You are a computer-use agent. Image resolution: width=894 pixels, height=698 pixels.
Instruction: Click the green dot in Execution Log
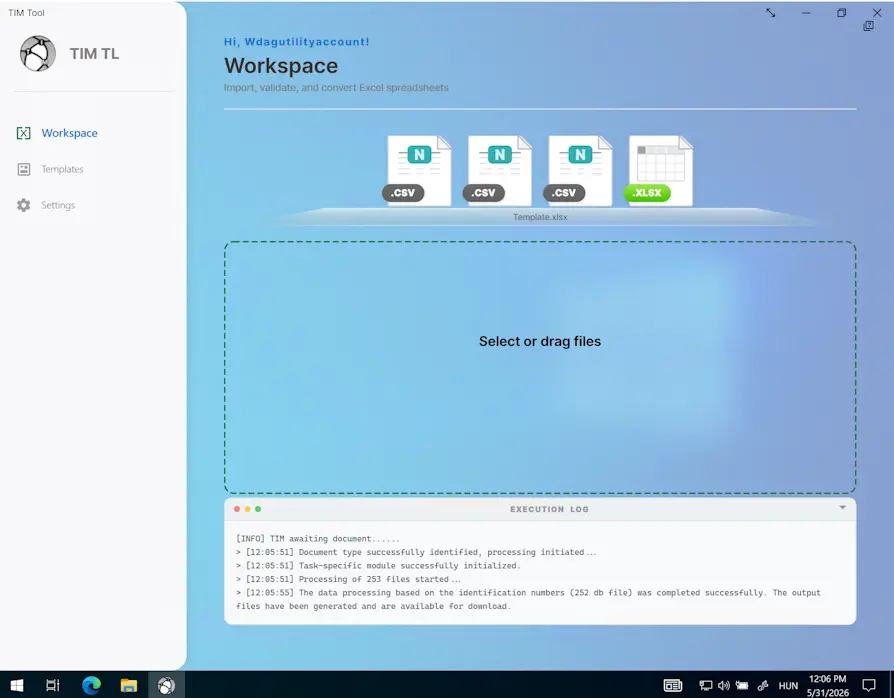(258, 509)
